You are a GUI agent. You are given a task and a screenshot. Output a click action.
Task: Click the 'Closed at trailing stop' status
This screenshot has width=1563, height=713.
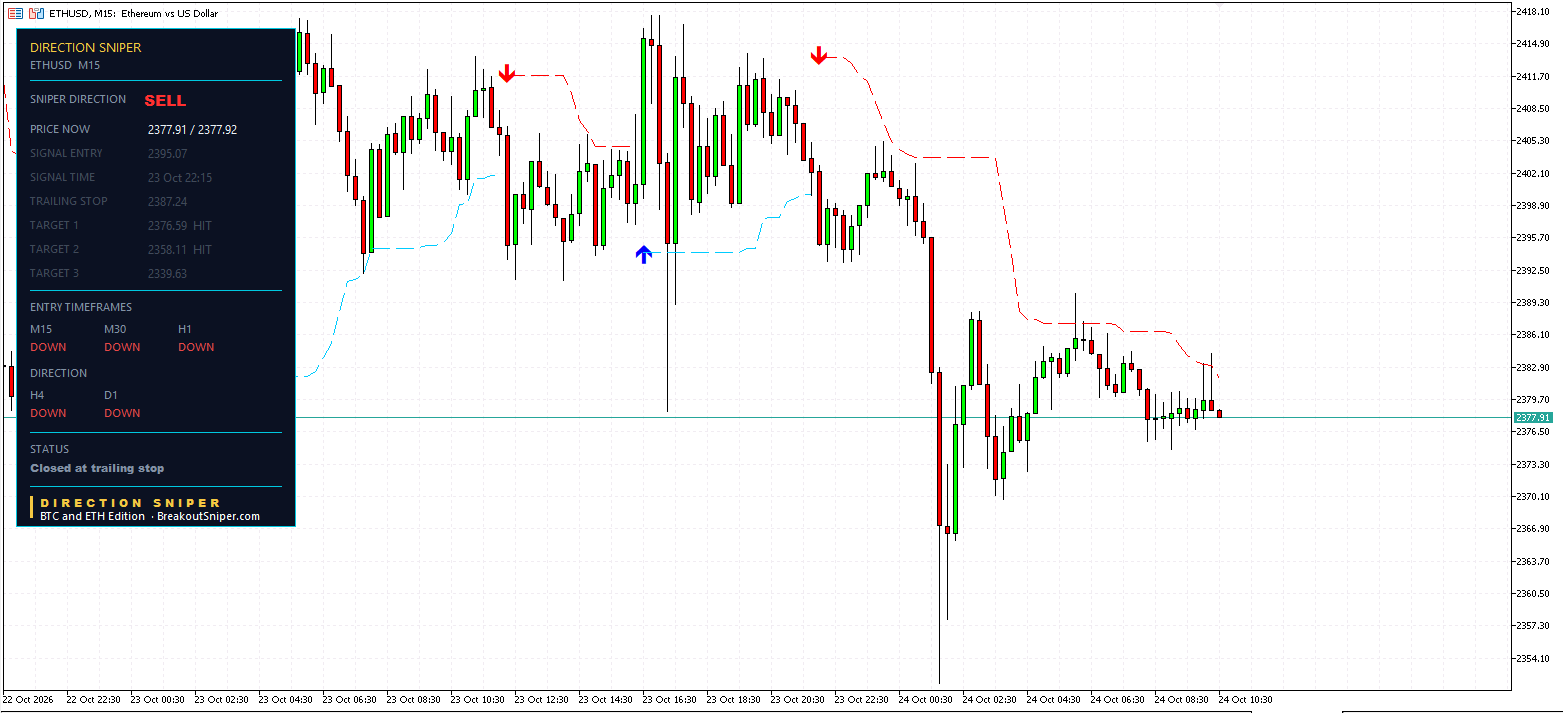pyautogui.click(x=97, y=468)
